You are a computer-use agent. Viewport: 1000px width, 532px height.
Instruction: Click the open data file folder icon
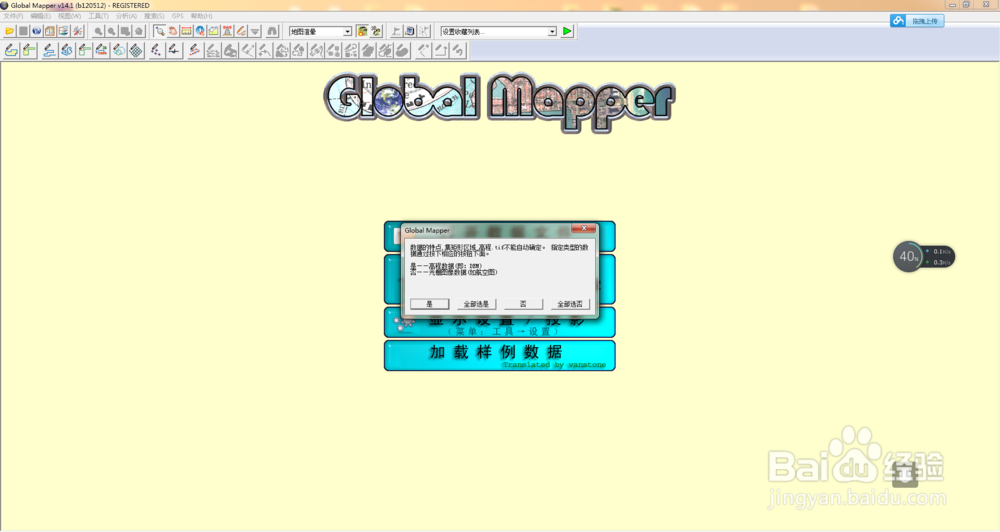pos(10,31)
